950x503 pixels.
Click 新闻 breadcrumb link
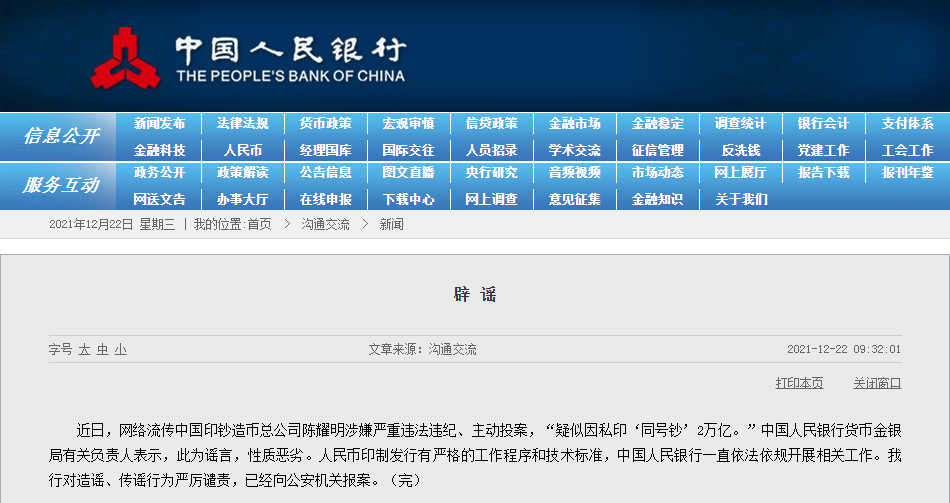click(391, 225)
